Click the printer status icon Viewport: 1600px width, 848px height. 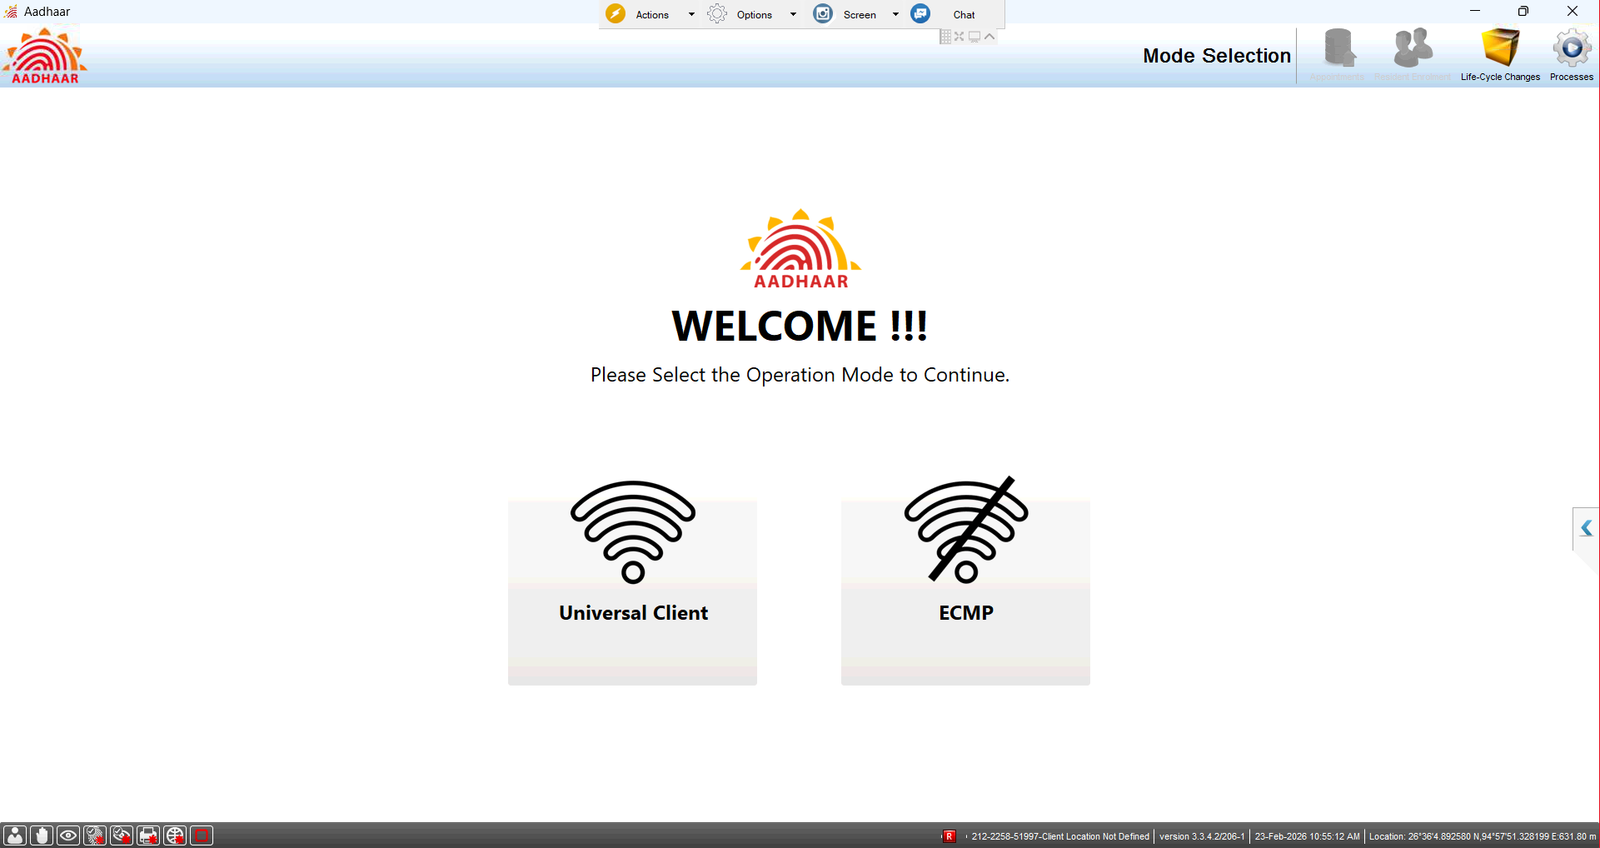click(x=148, y=835)
